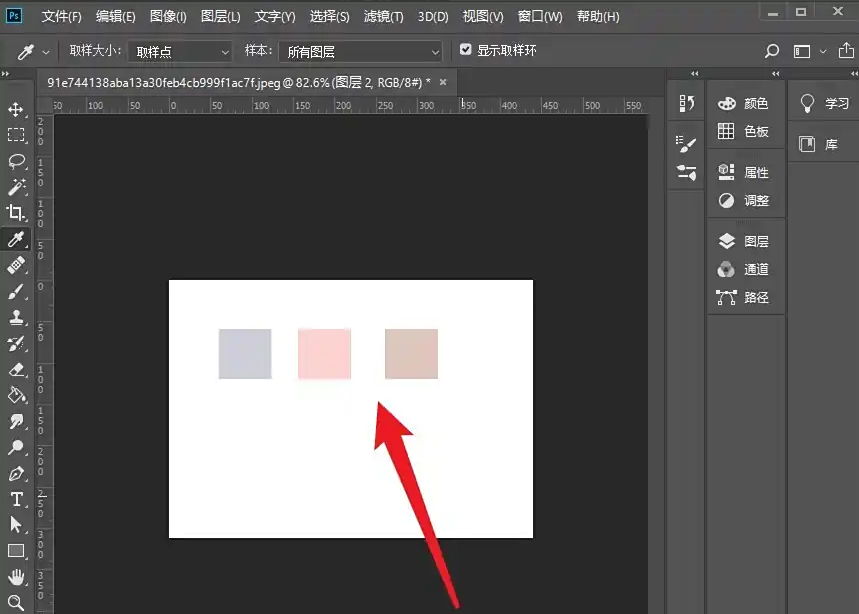859x614 pixels.
Task: Select the Rectangular Marquee tool
Action: point(16,135)
